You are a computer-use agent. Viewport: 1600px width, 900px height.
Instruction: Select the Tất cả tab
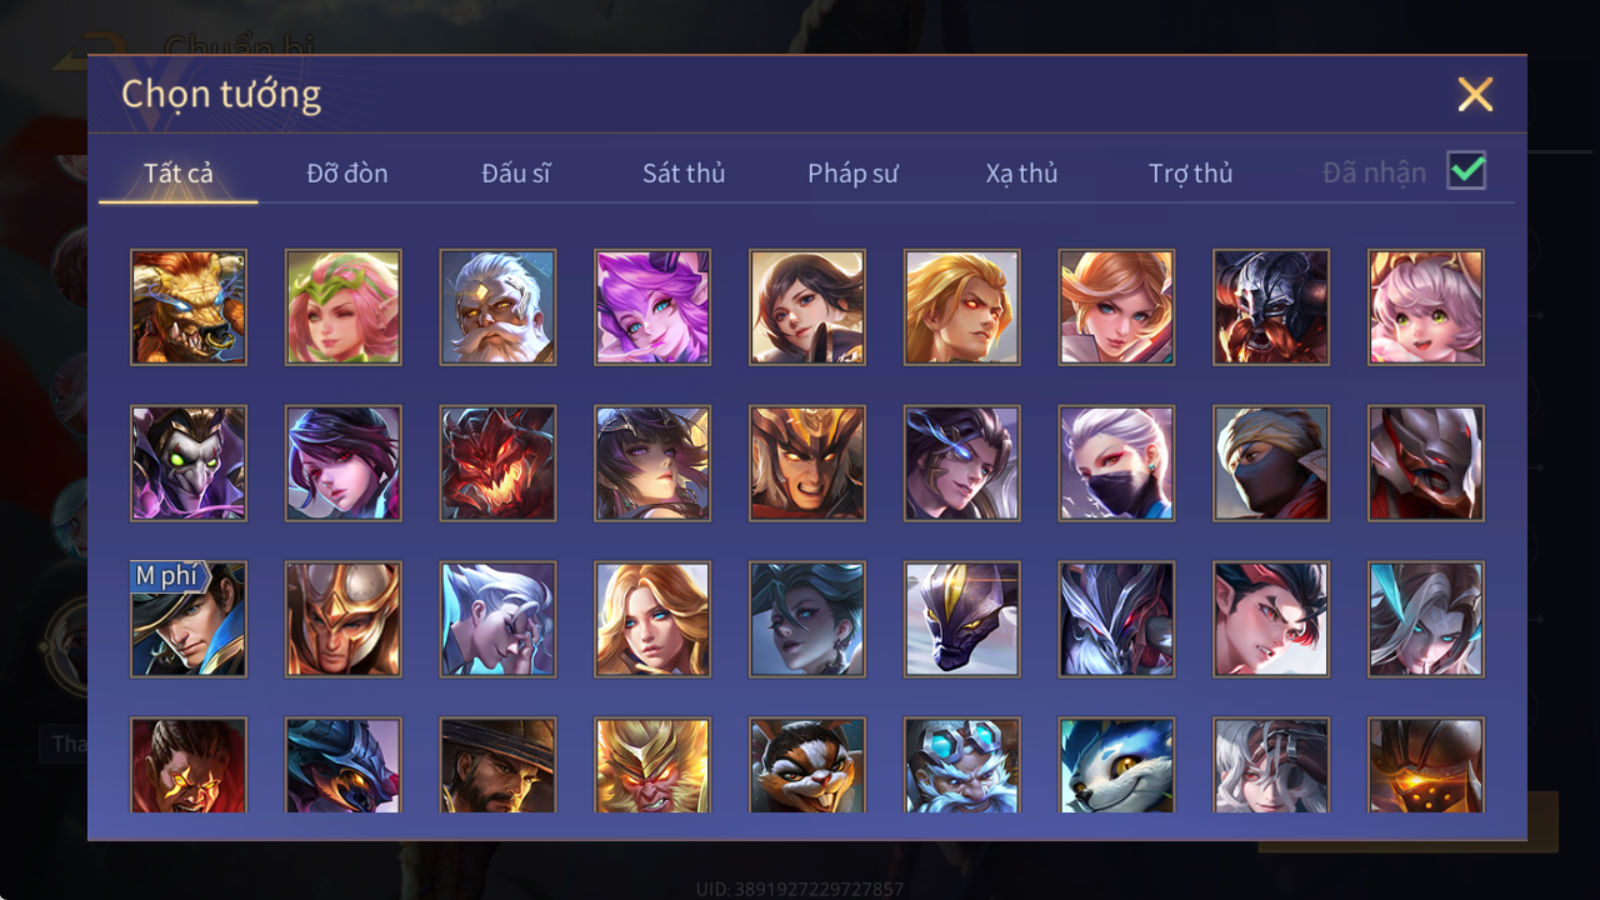pyautogui.click(x=178, y=173)
